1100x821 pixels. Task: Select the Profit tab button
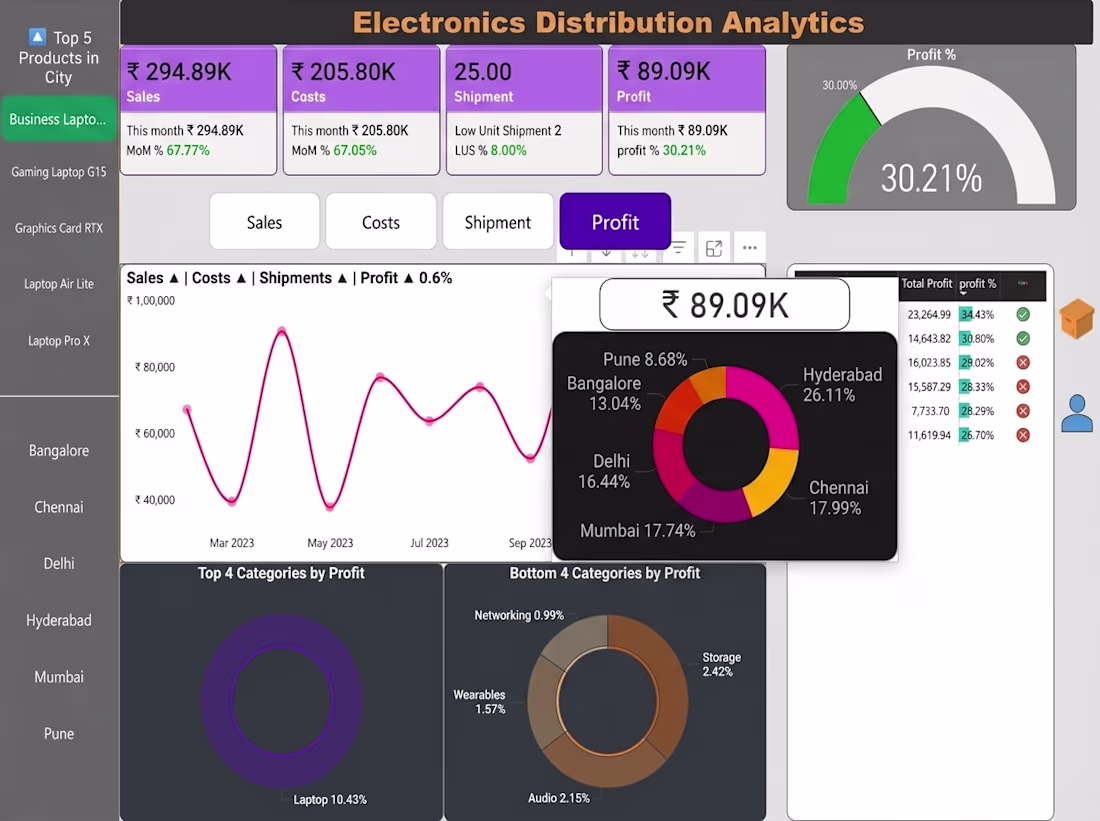[x=615, y=222]
